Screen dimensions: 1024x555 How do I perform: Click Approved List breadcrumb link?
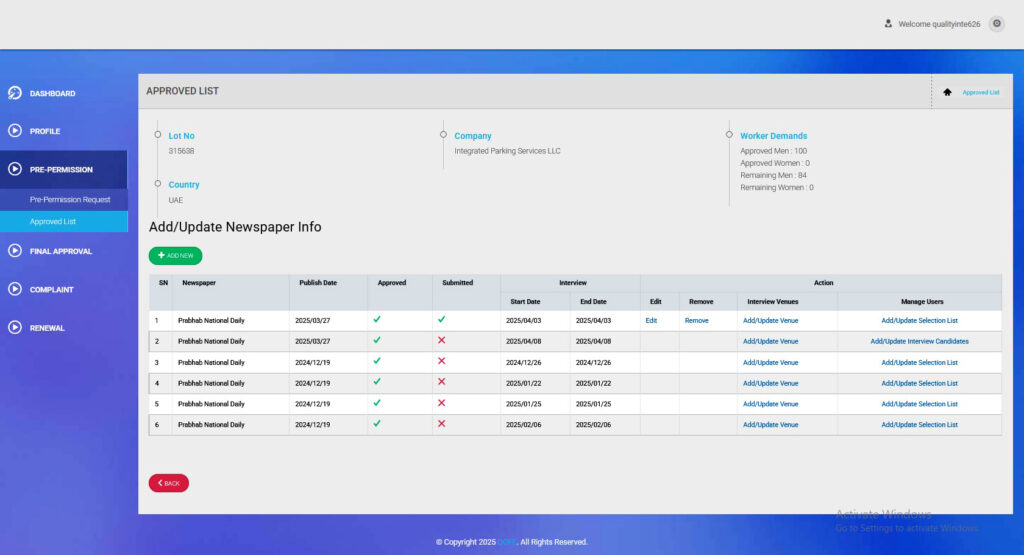click(x=980, y=92)
